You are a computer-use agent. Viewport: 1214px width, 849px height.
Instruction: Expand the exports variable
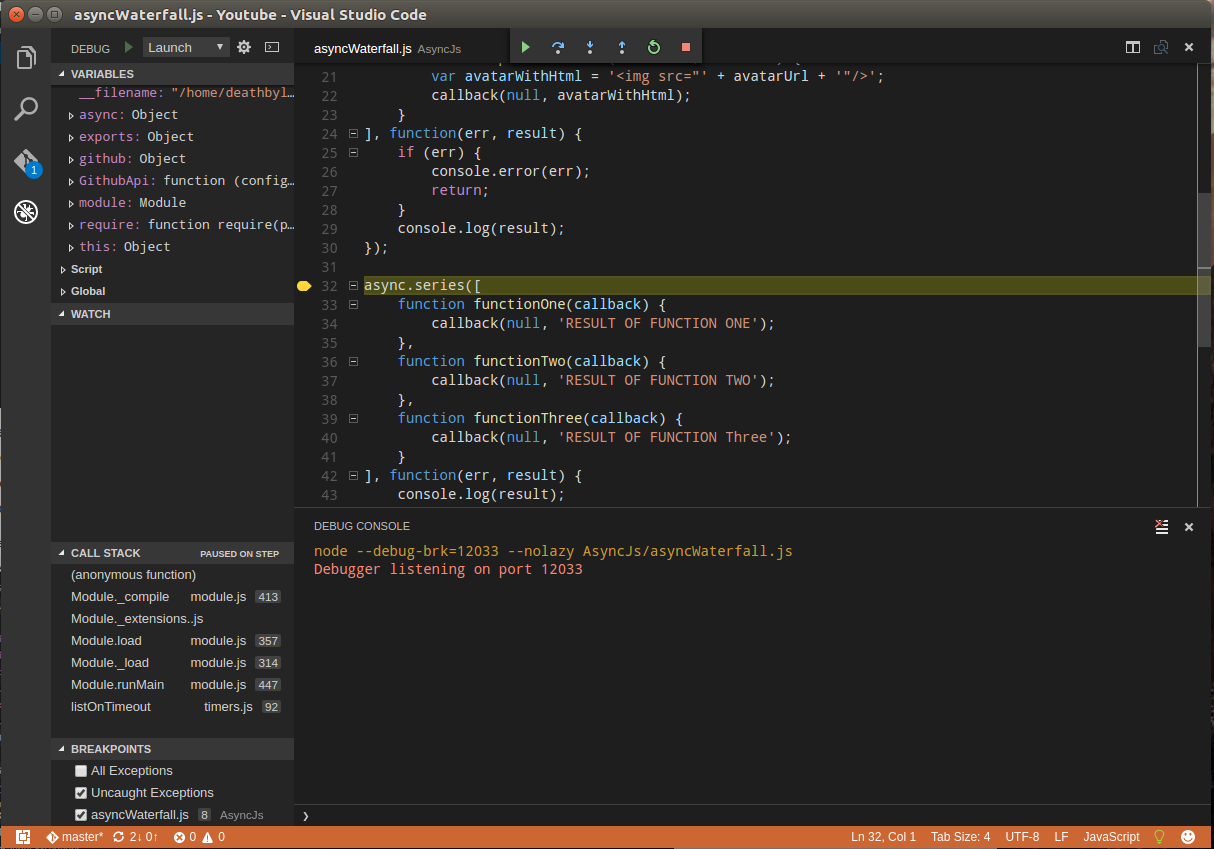[71, 137]
